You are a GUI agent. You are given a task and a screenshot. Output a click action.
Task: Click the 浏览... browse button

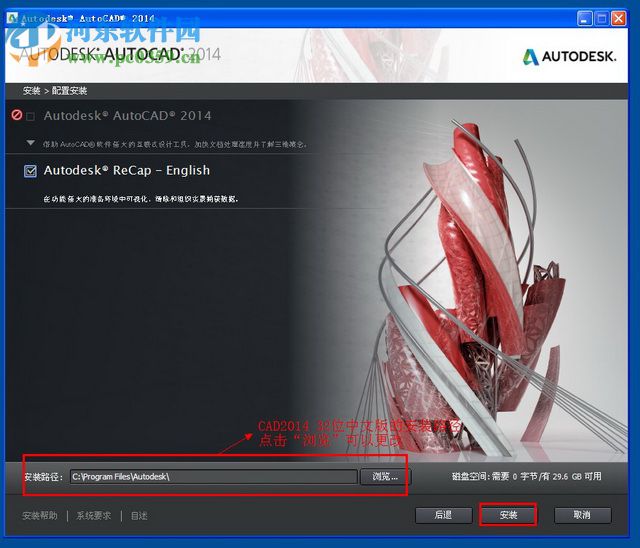click(385, 476)
